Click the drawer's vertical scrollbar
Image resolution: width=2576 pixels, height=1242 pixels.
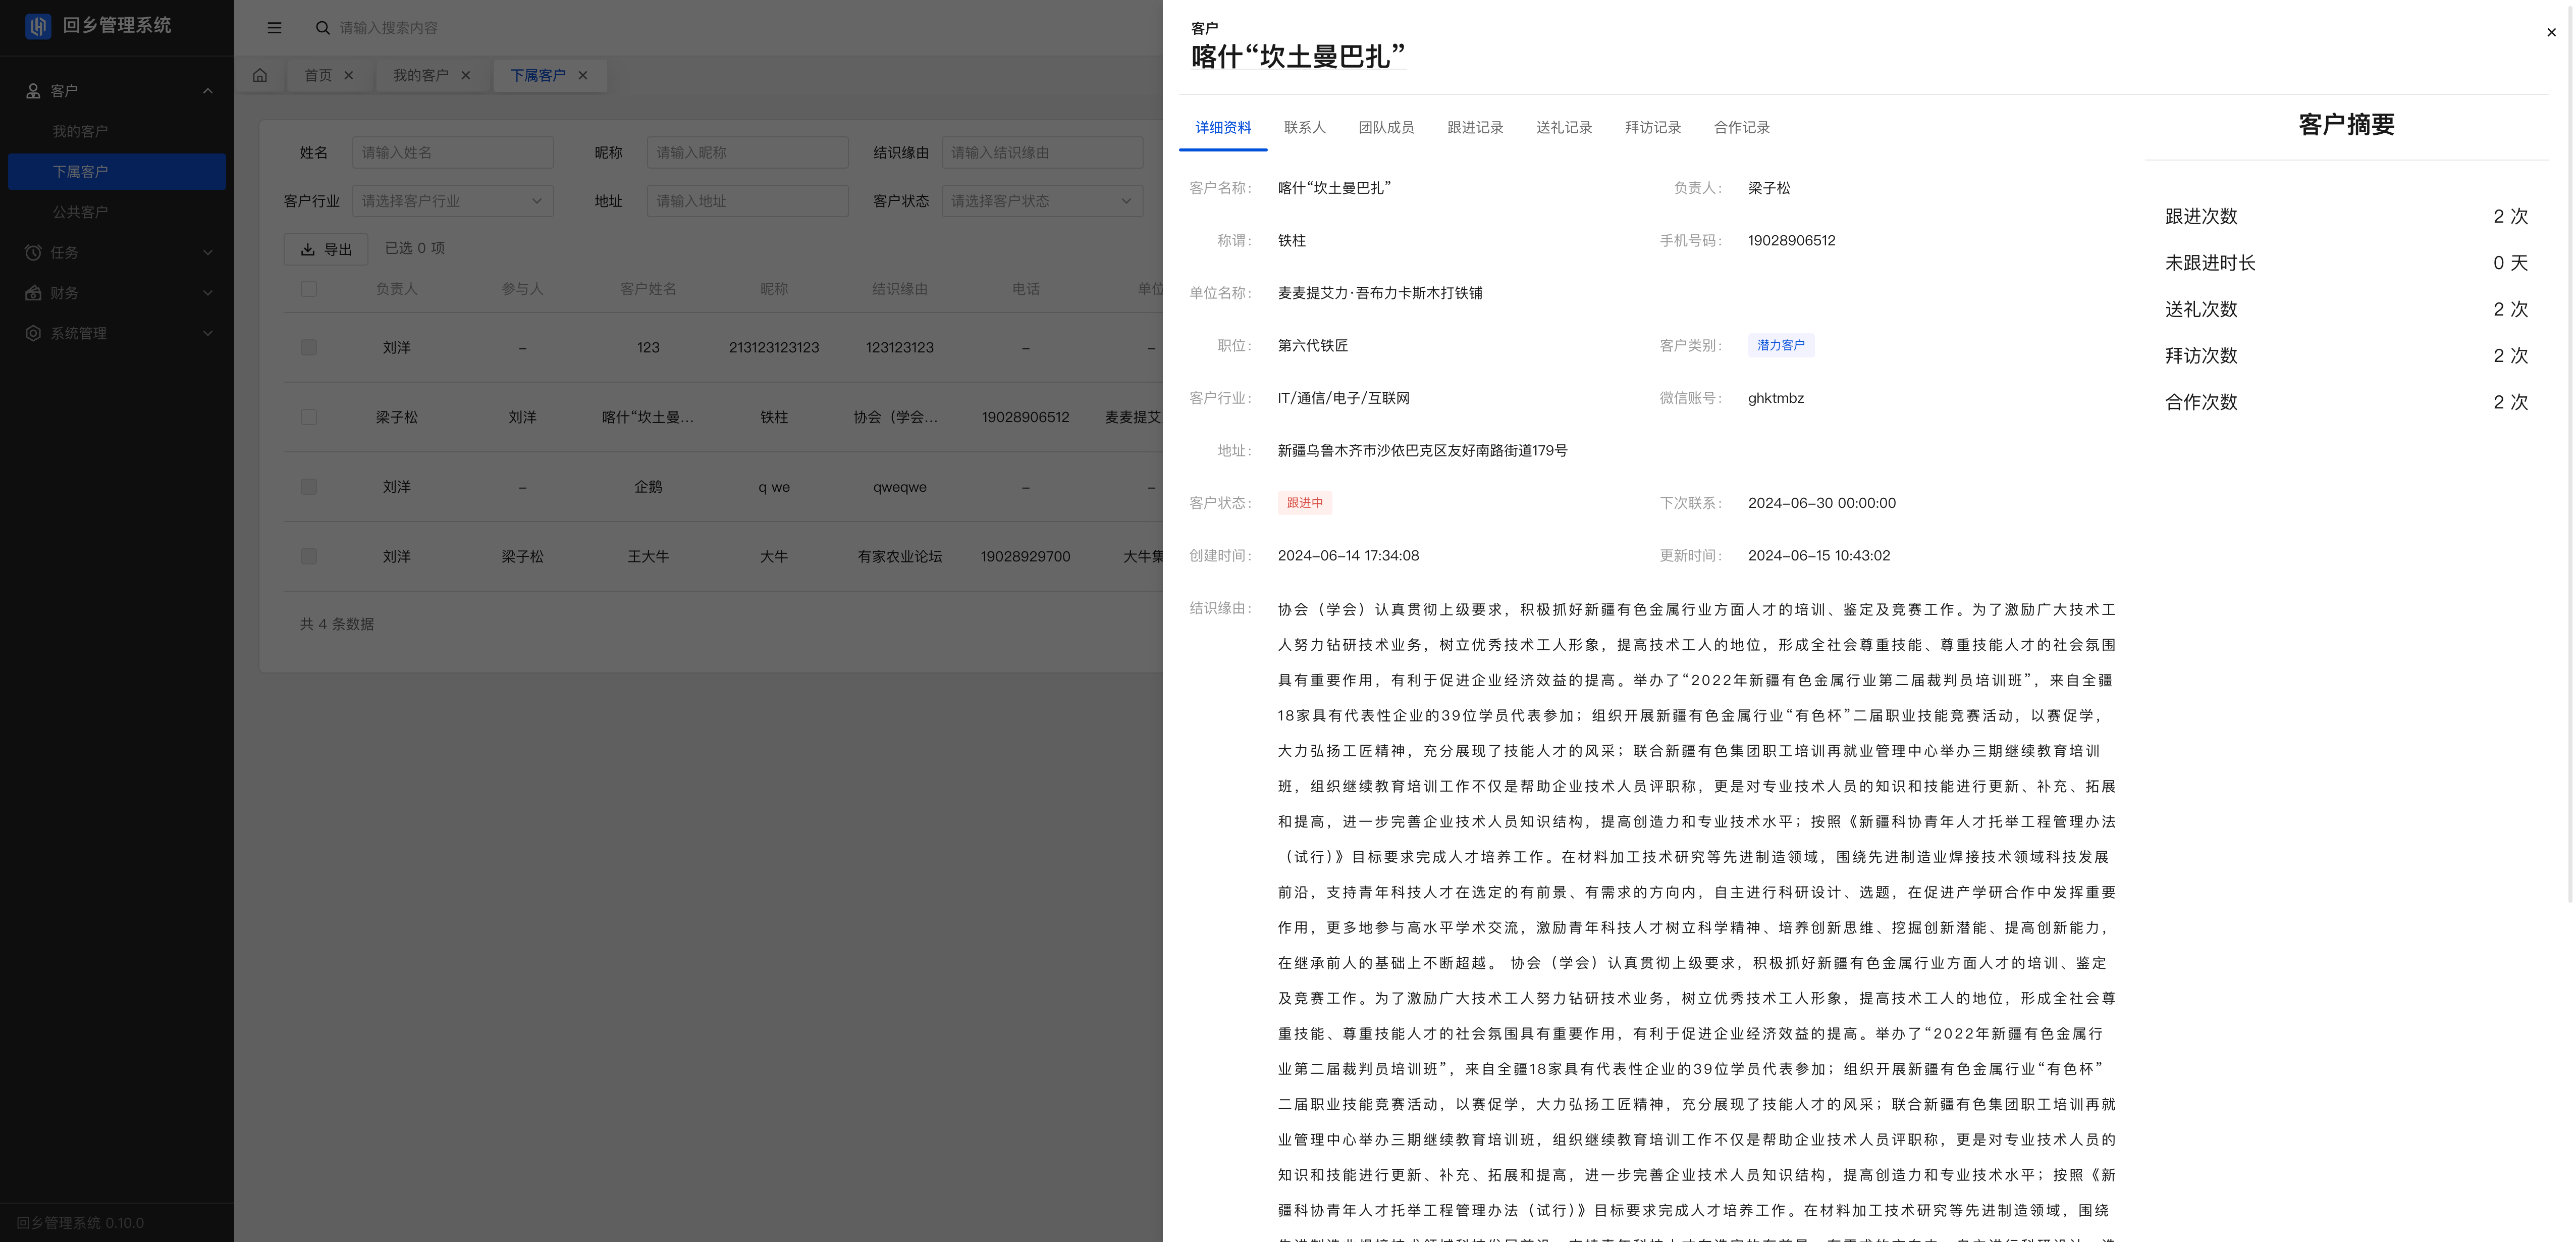[2569, 450]
